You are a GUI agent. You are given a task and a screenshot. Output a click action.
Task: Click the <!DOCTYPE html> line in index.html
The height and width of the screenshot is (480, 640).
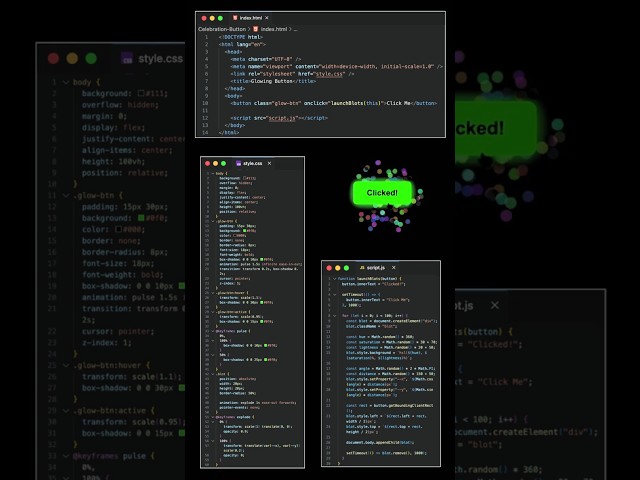tap(241, 37)
